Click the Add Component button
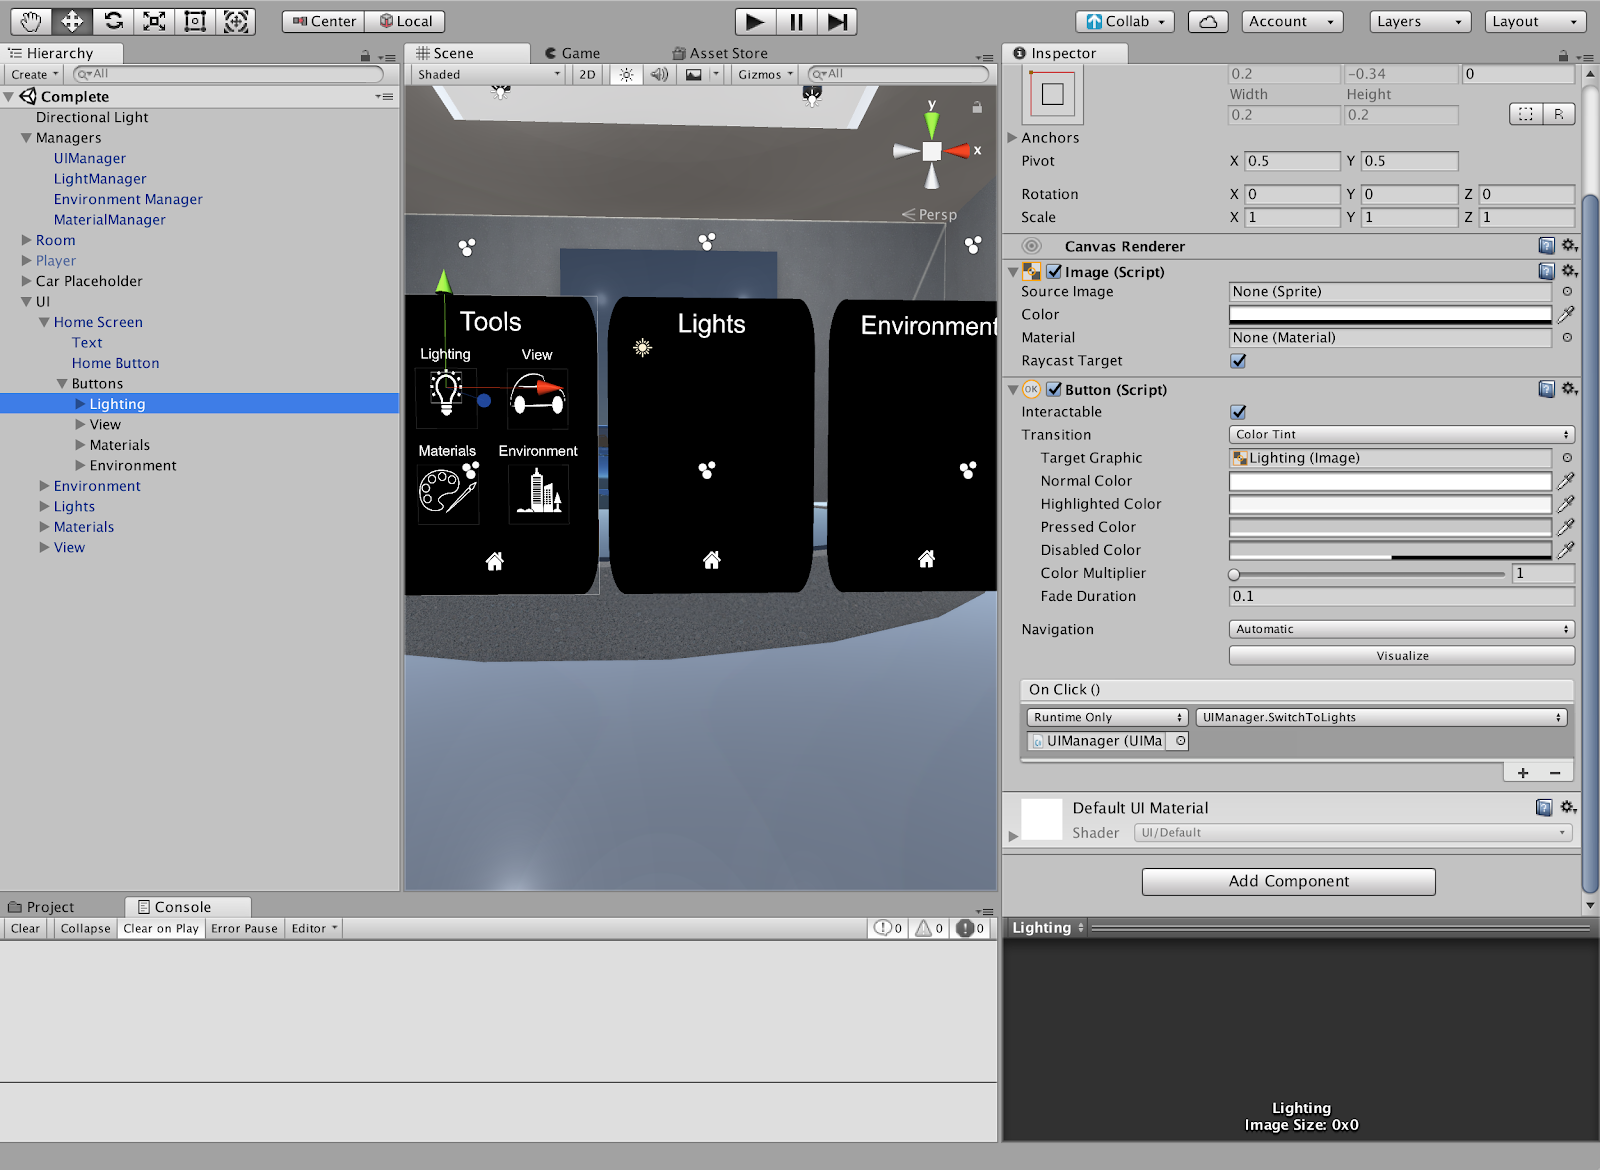This screenshot has height=1170, width=1600. pyautogui.click(x=1288, y=881)
